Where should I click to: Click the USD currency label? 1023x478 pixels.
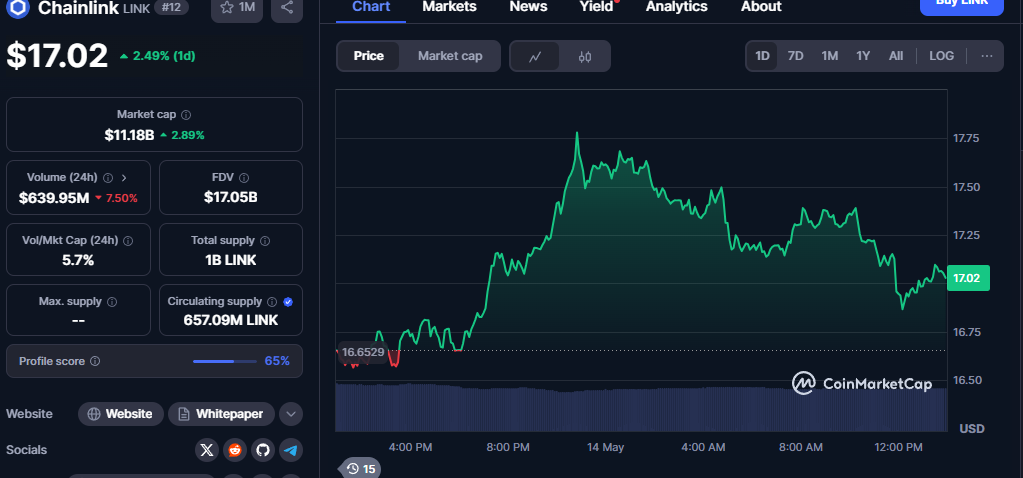pos(971,428)
